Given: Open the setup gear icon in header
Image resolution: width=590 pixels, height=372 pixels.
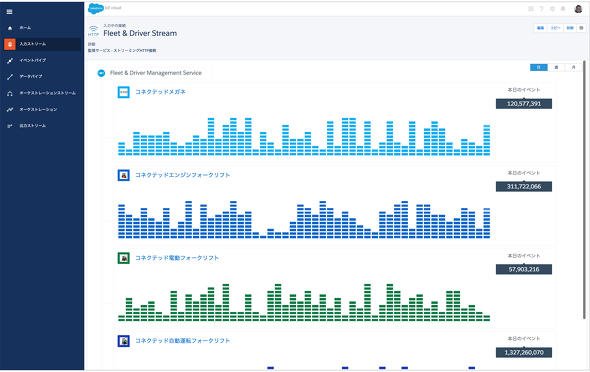Looking at the screenshot, I should (552, 9).
